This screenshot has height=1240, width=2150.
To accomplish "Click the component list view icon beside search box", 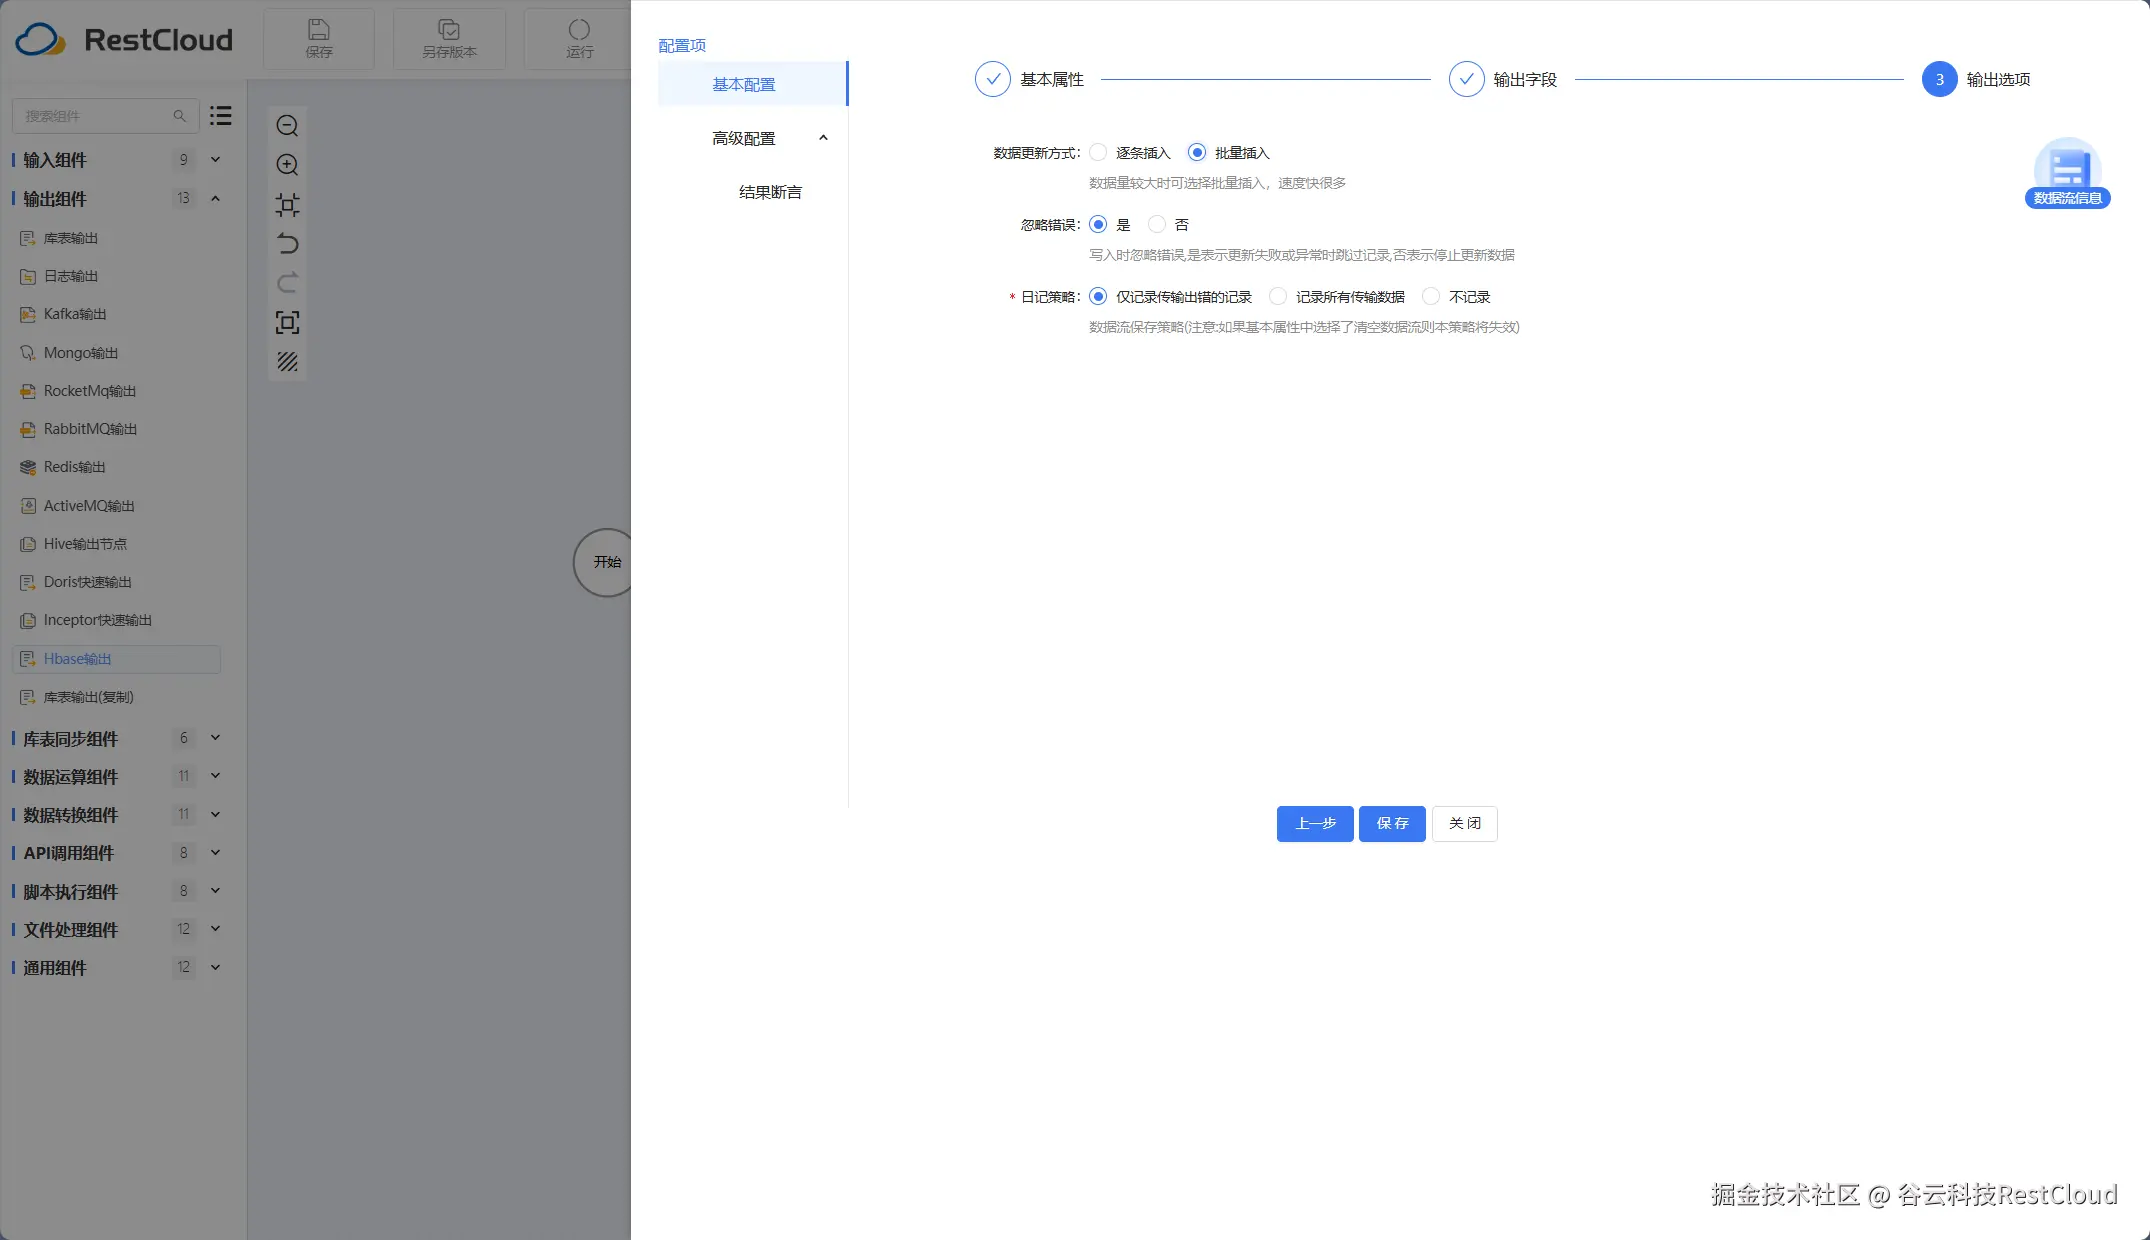I will (x=220, y=115).
